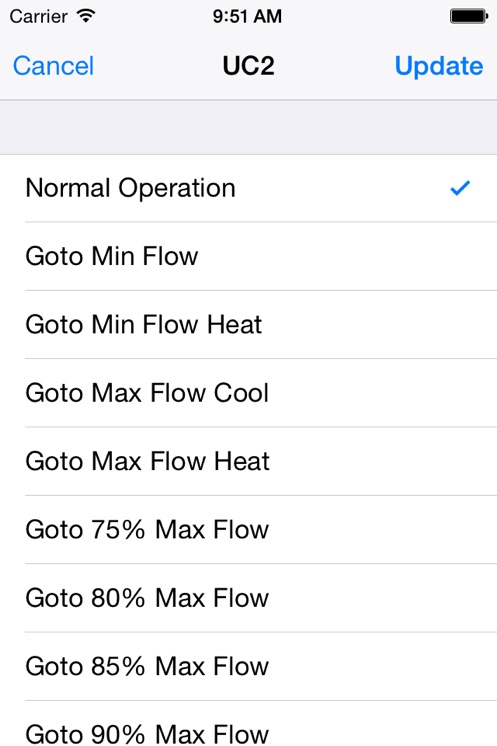
Task: Select Goto 80% Max Flow
Action: 248,598
